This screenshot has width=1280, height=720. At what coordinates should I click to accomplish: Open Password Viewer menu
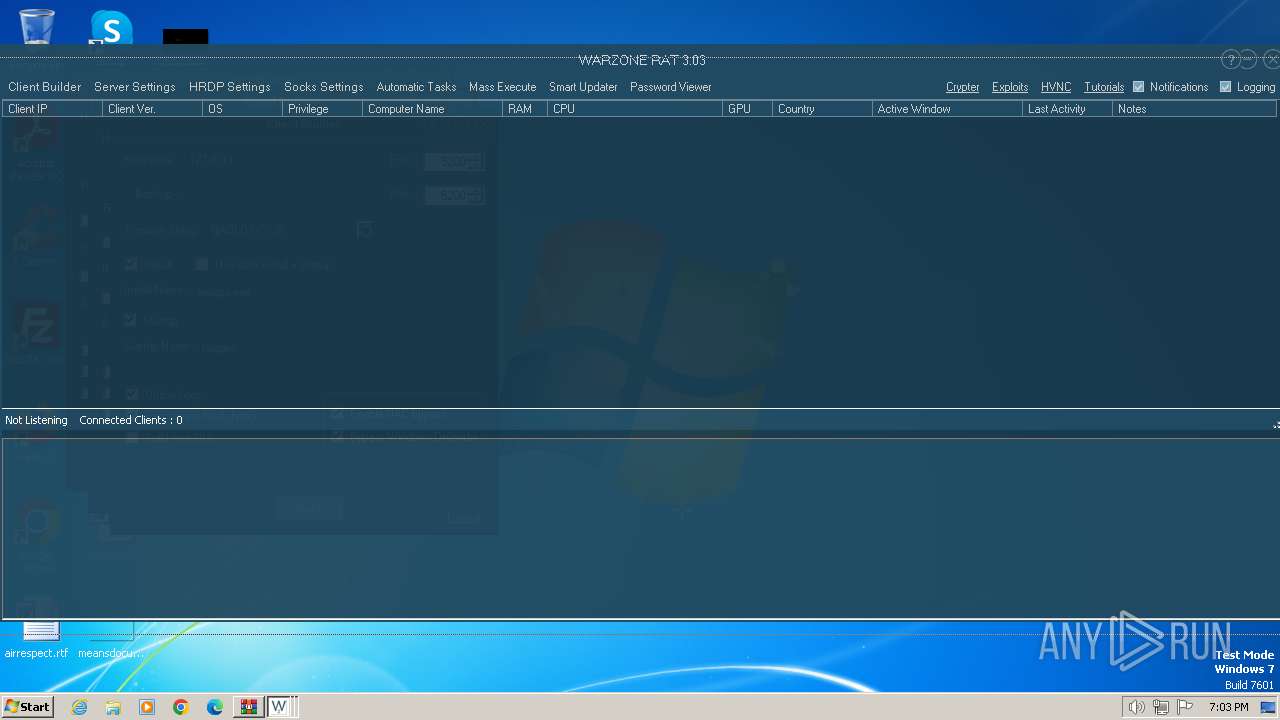670,87
